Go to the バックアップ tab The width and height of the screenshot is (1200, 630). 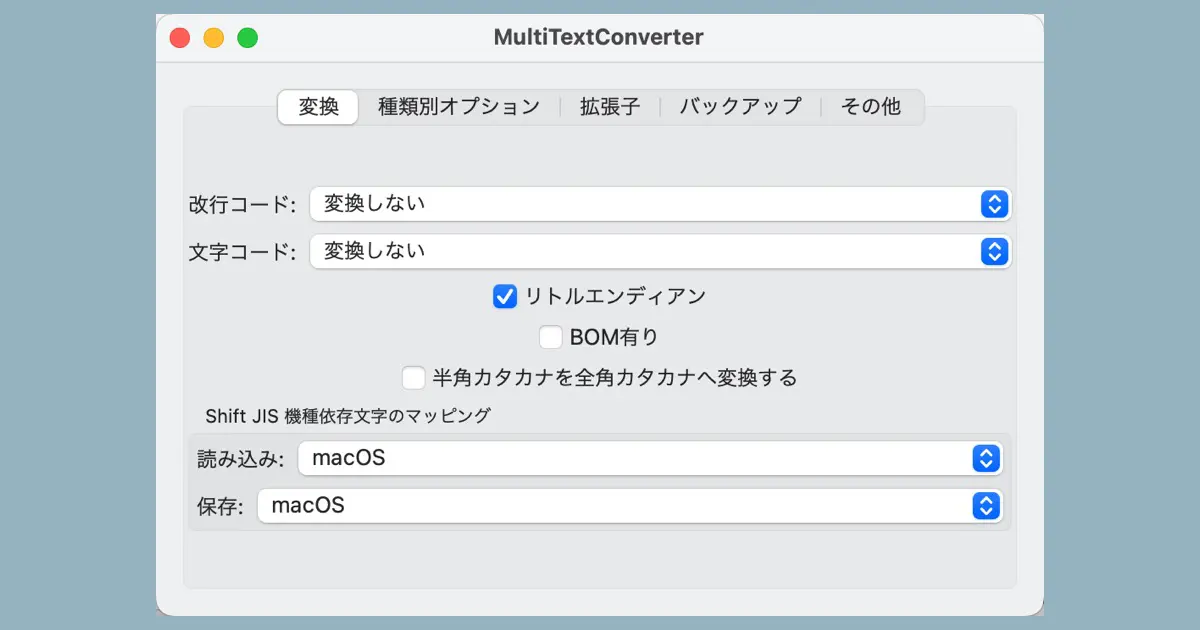[740, 107]
